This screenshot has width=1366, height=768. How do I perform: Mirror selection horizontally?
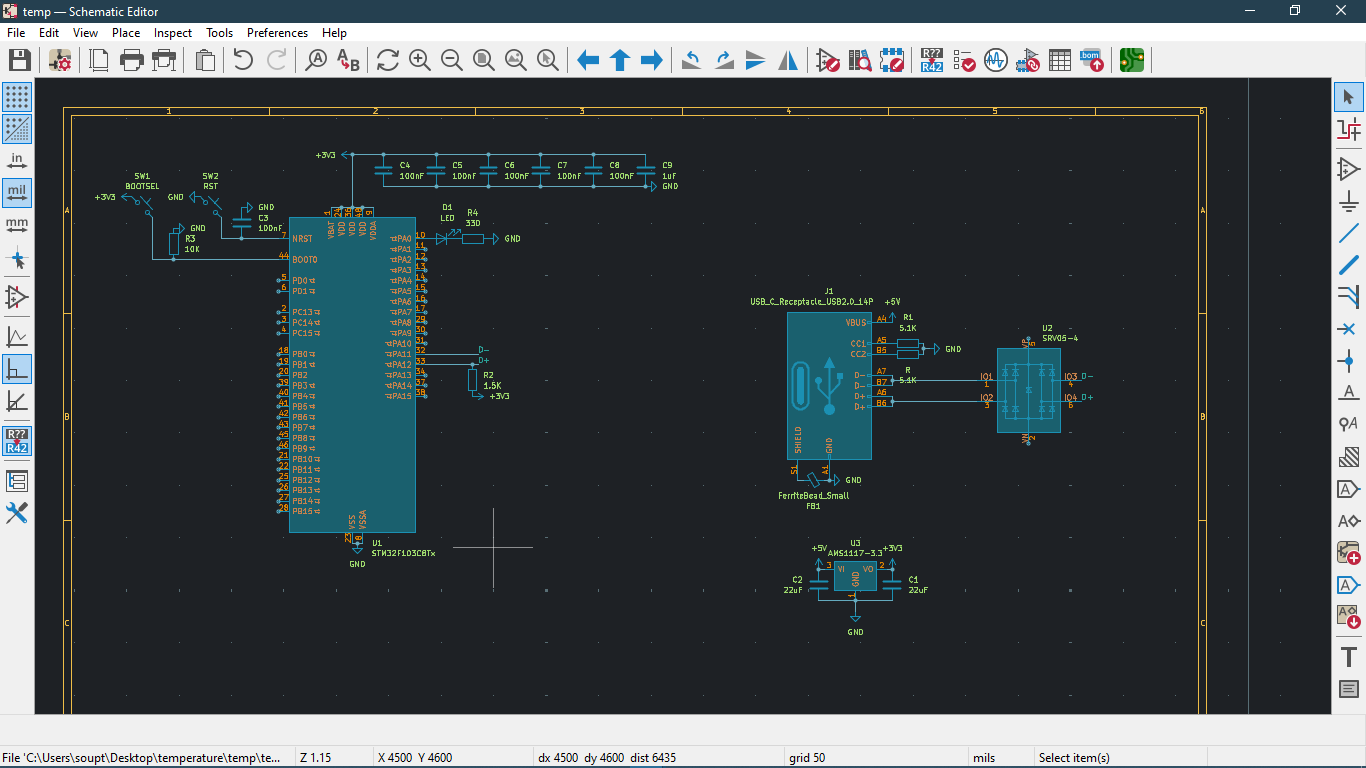point(788,61)
